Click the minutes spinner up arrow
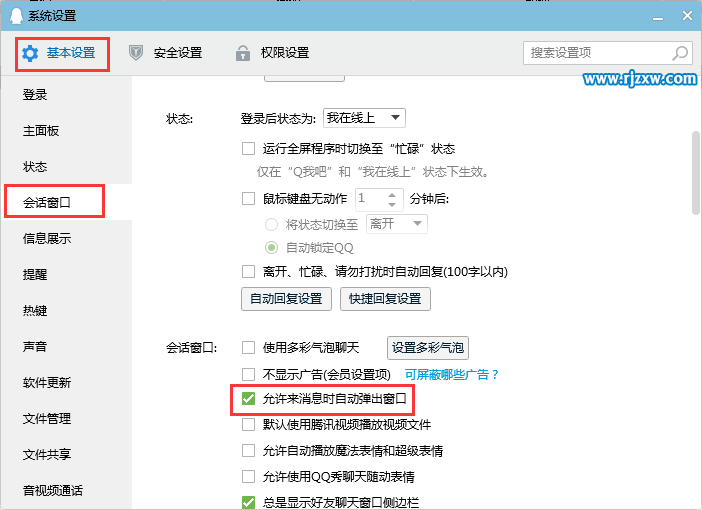The width and height of the screenshot is (702, 510). pyautogui.click(x=392, y=195)
